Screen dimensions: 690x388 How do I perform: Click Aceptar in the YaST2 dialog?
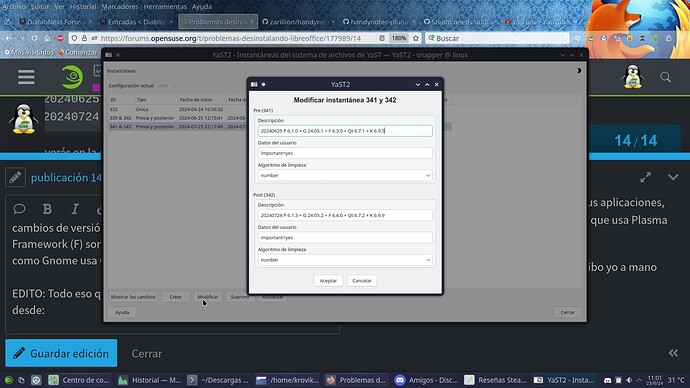click(328, 281)
